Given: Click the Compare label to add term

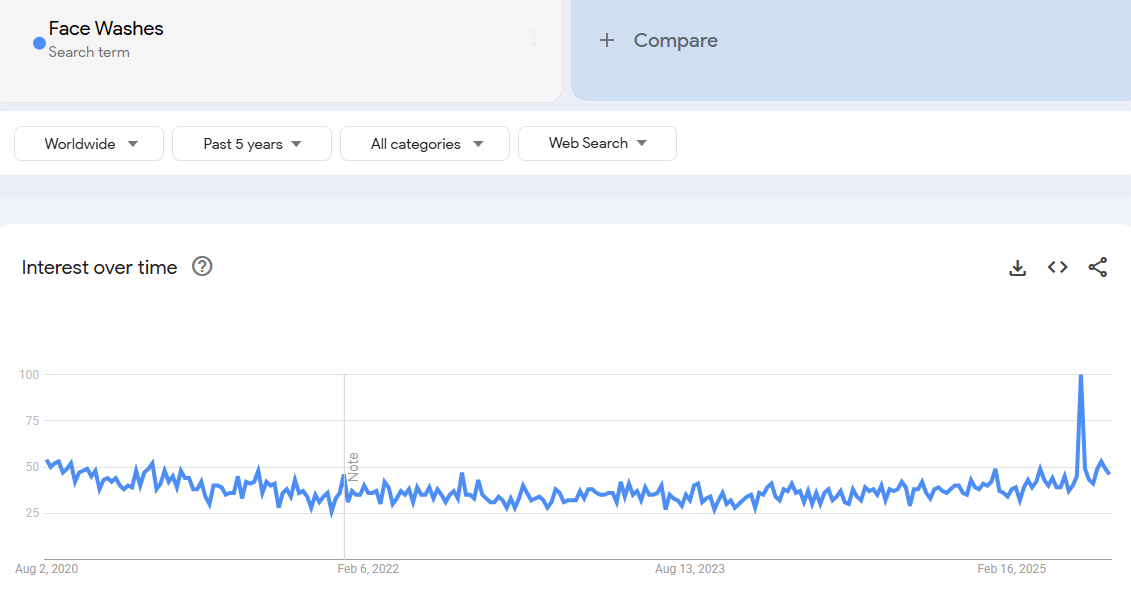Looking at the screenshot, I should coord(675,40).
